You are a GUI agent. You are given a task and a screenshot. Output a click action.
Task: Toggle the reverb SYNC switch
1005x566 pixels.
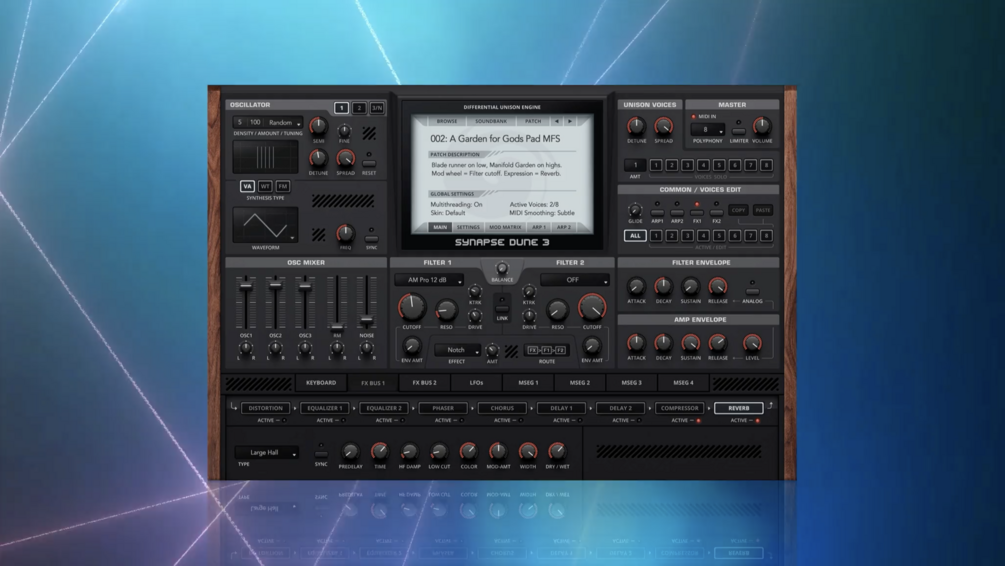[321, 454]
